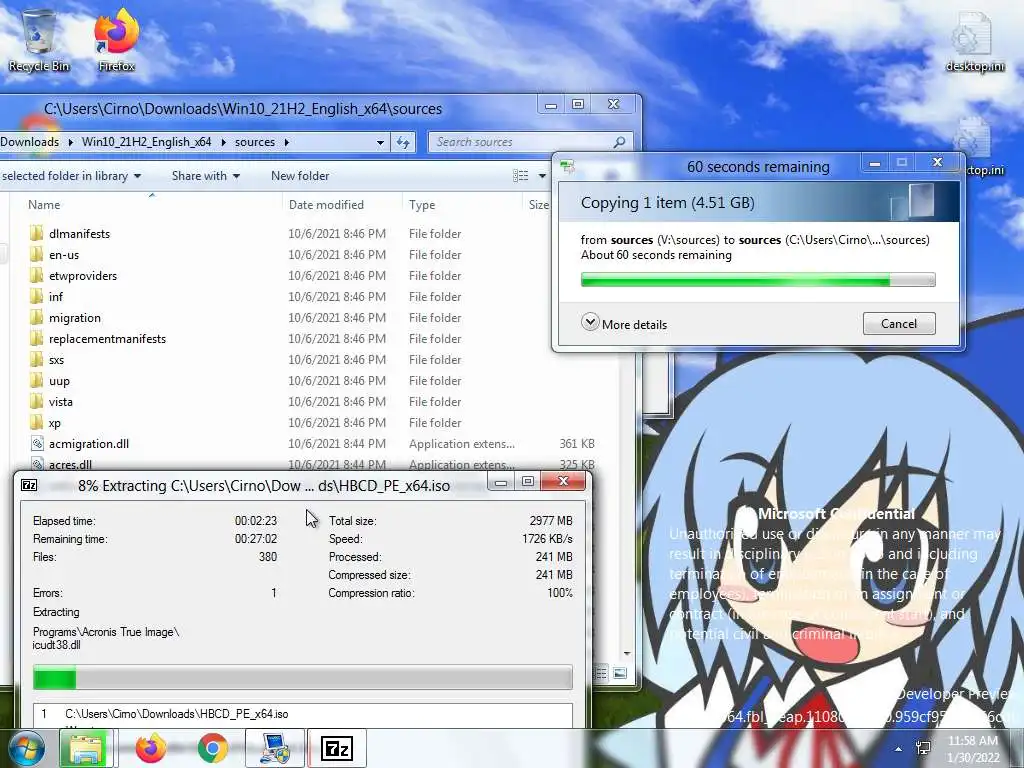This screenshot has height=768, width=1024.
Task: Select the sxs folder
Action: (56, 360)
